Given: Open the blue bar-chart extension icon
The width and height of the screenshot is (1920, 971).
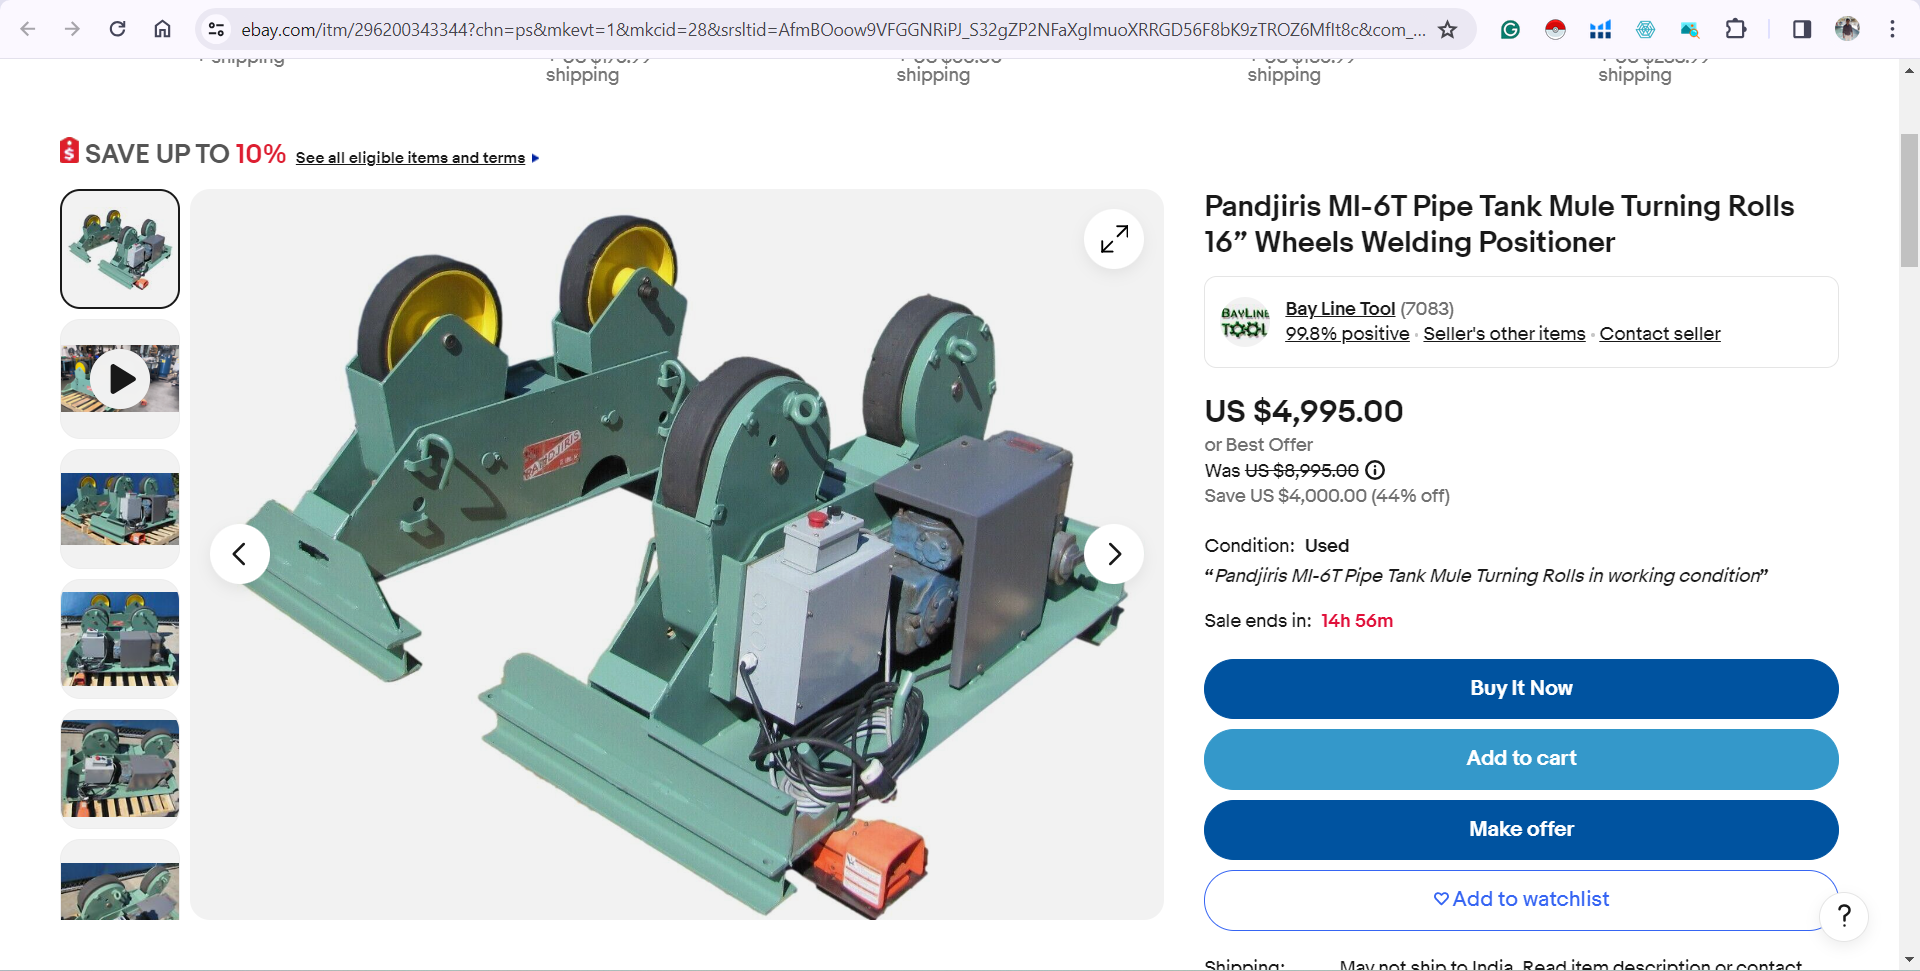Looking at the screenshot, I should pyautogui.click(x=1600, y=30).
